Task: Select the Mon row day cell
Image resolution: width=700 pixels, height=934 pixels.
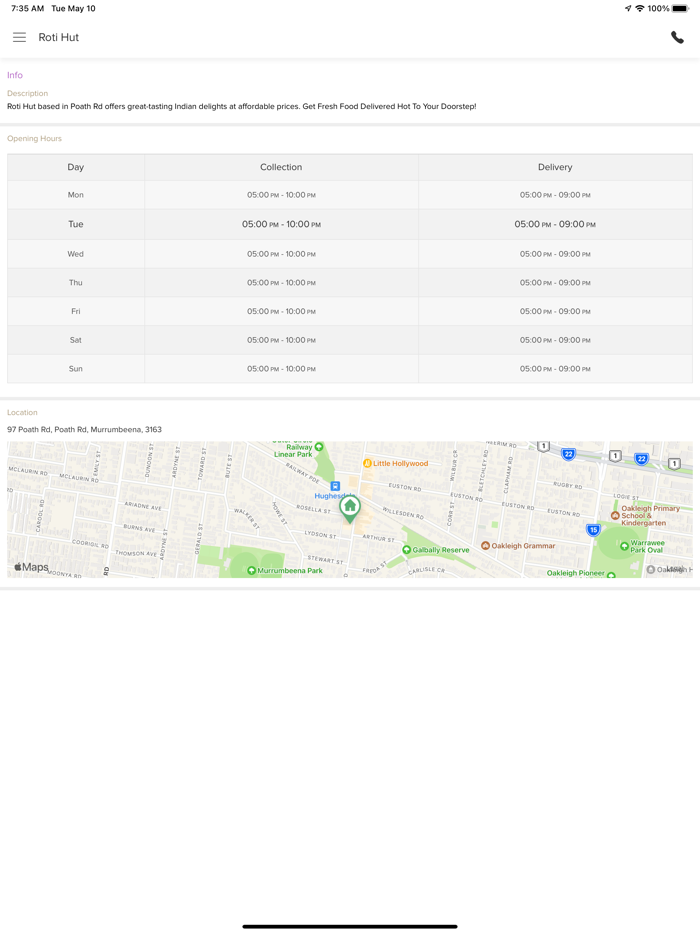Action: (76, 195)
